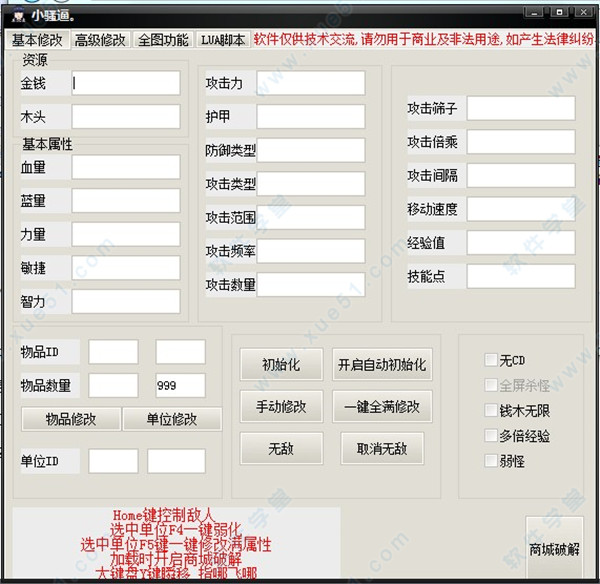600x584 pixels.
Task: Click the 攻击力 input field
Action: tap(310, 83)
